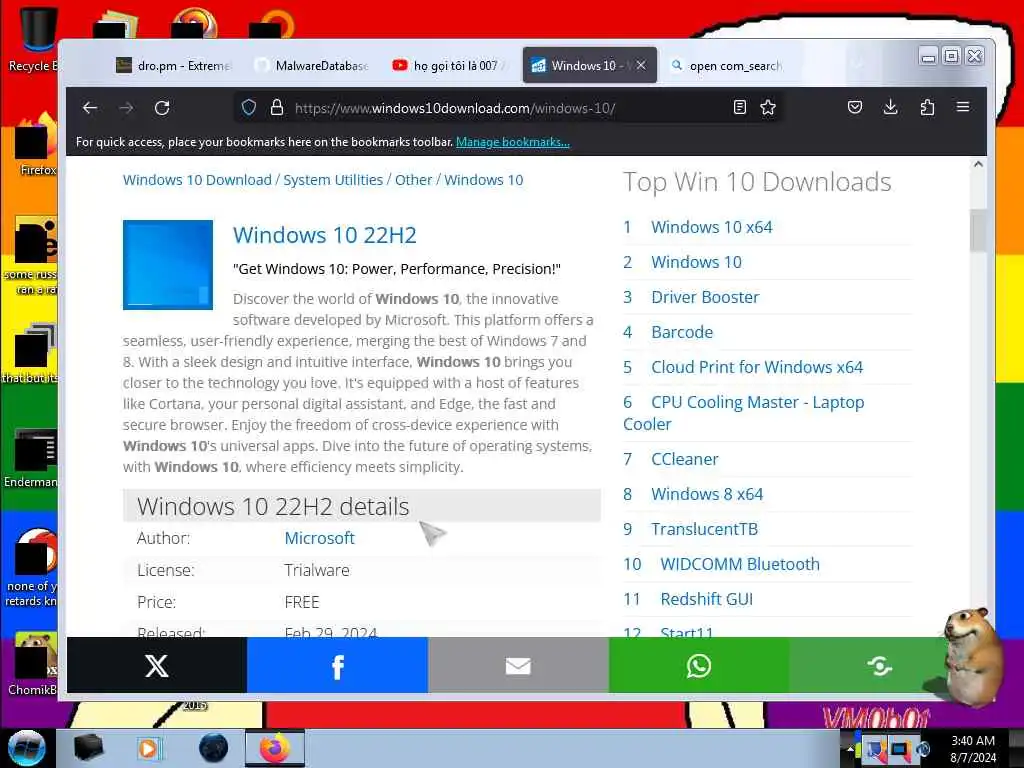The image size is (1024, 768).
Task: Show hidden system tray icons
Action: [x=850, y=749]
